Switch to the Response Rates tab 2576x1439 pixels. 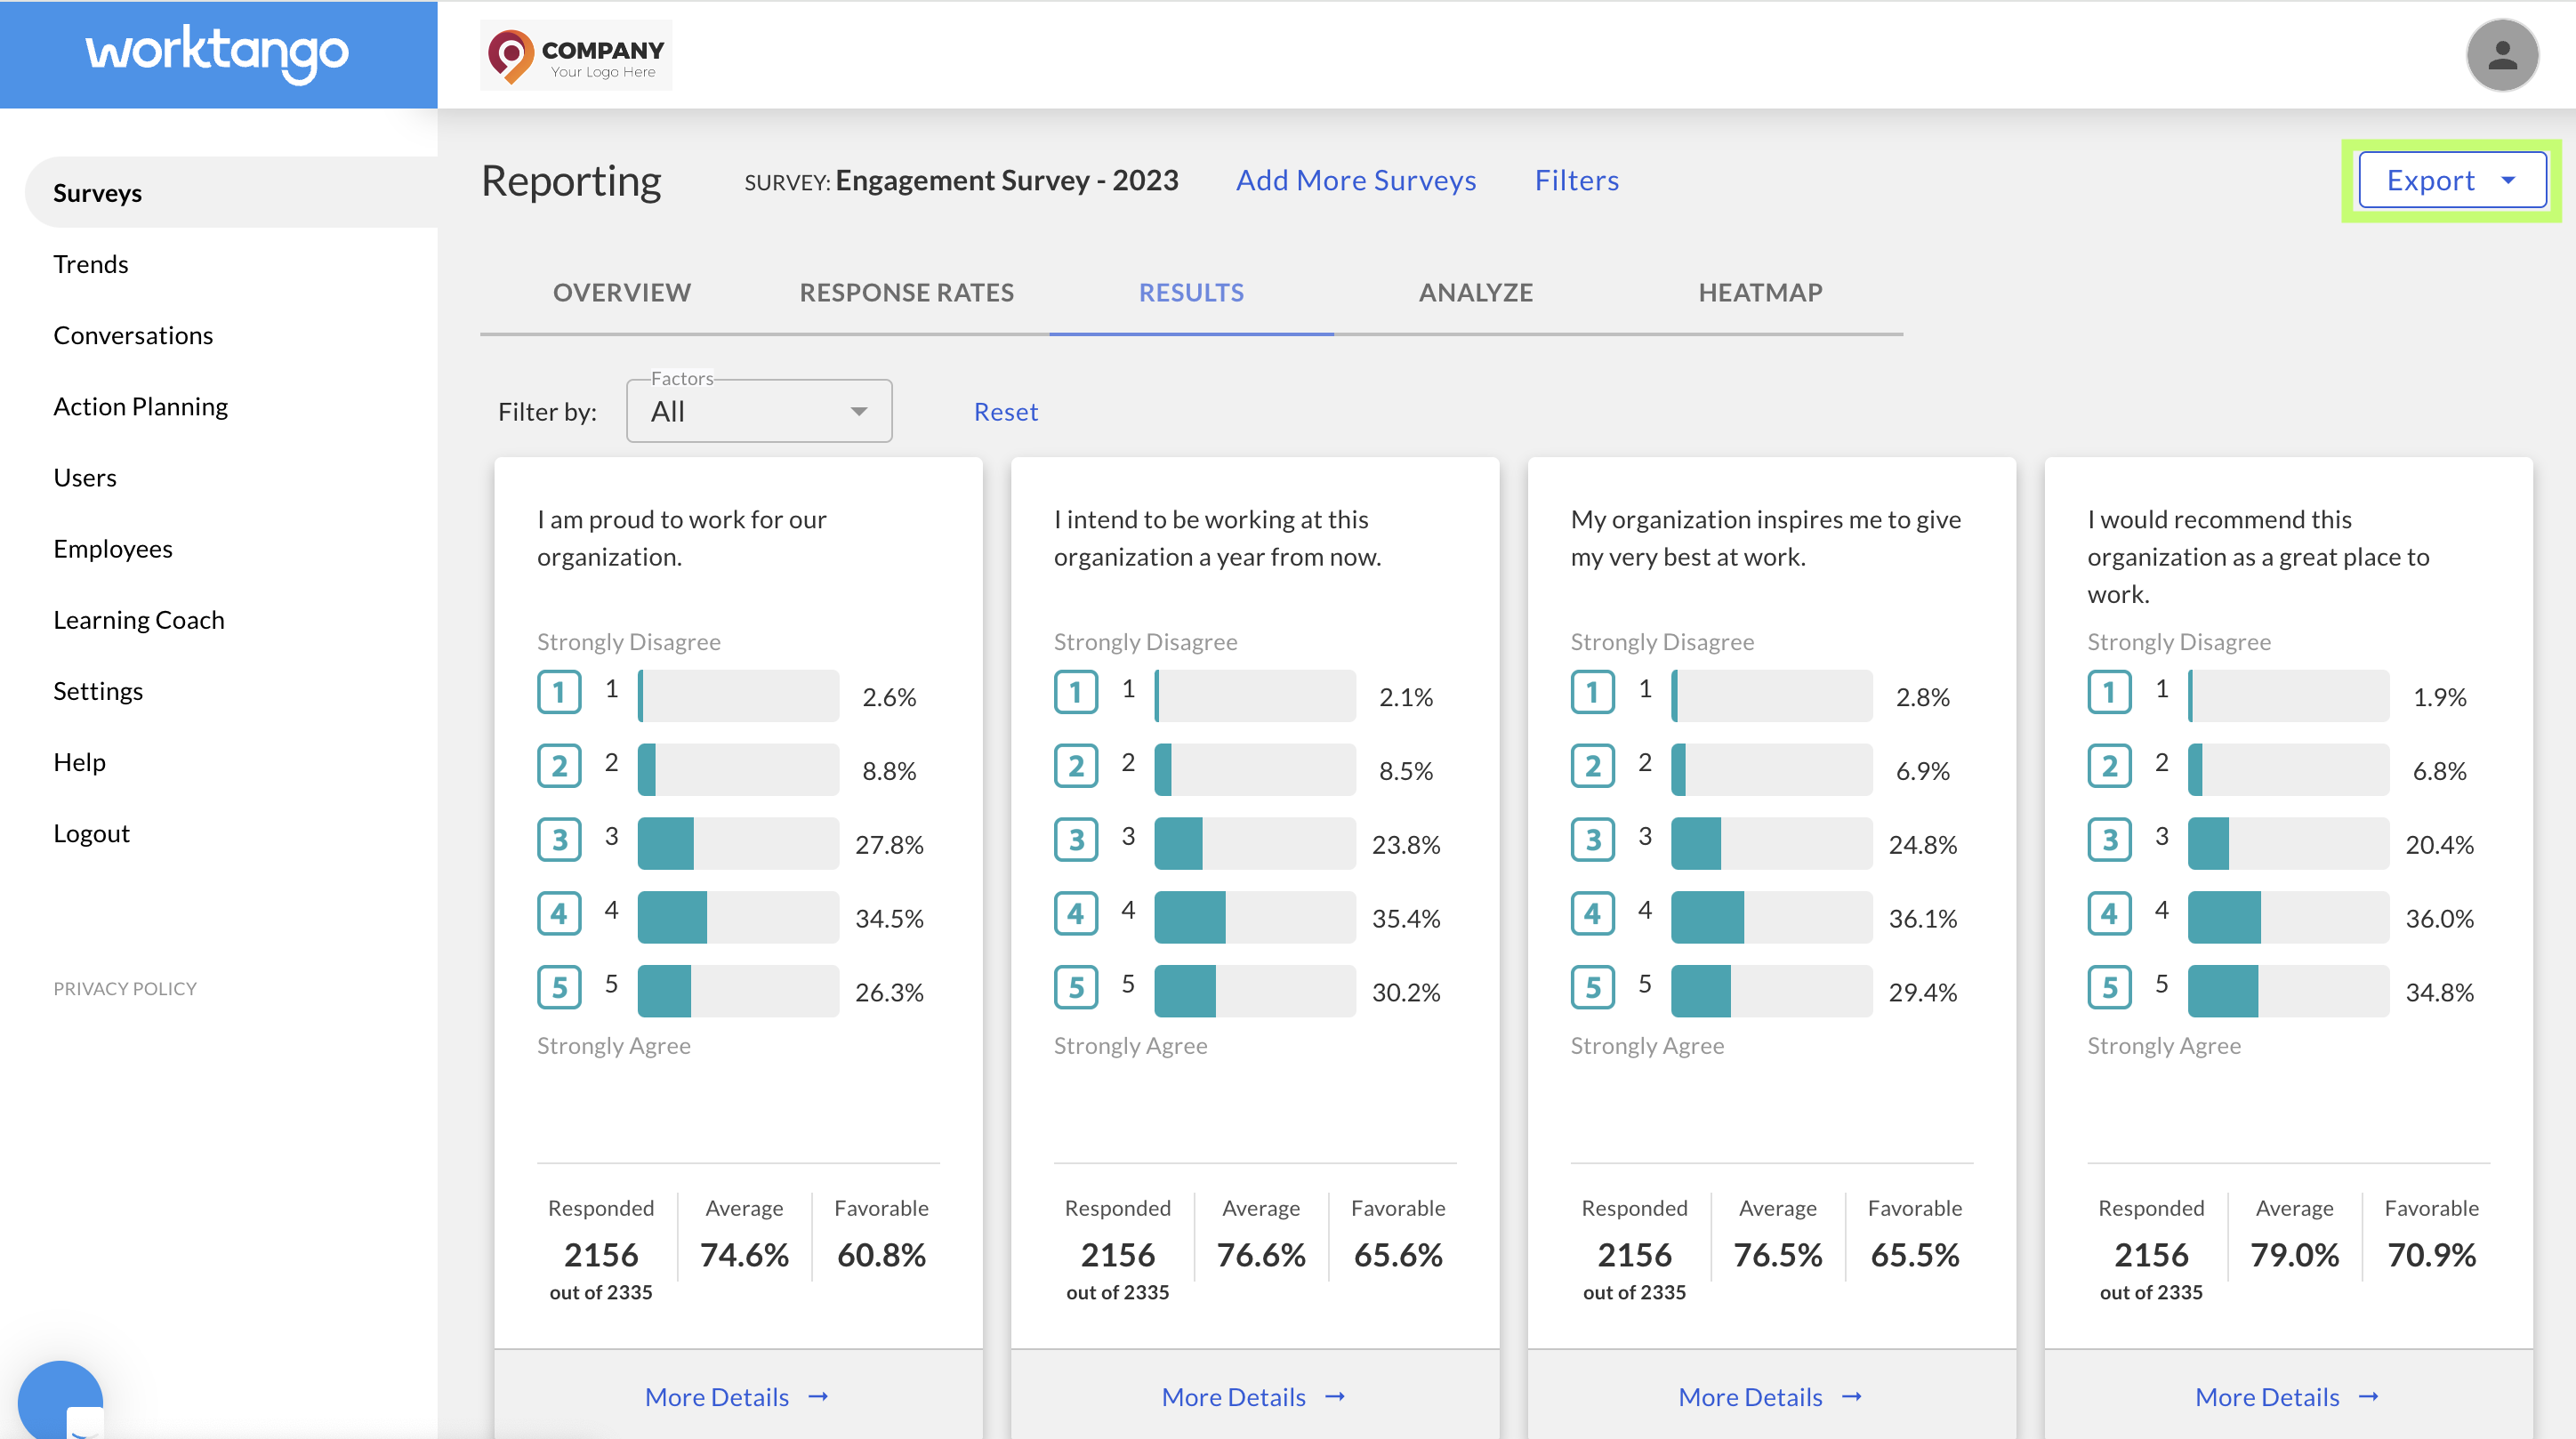click(x=906, y=292)
